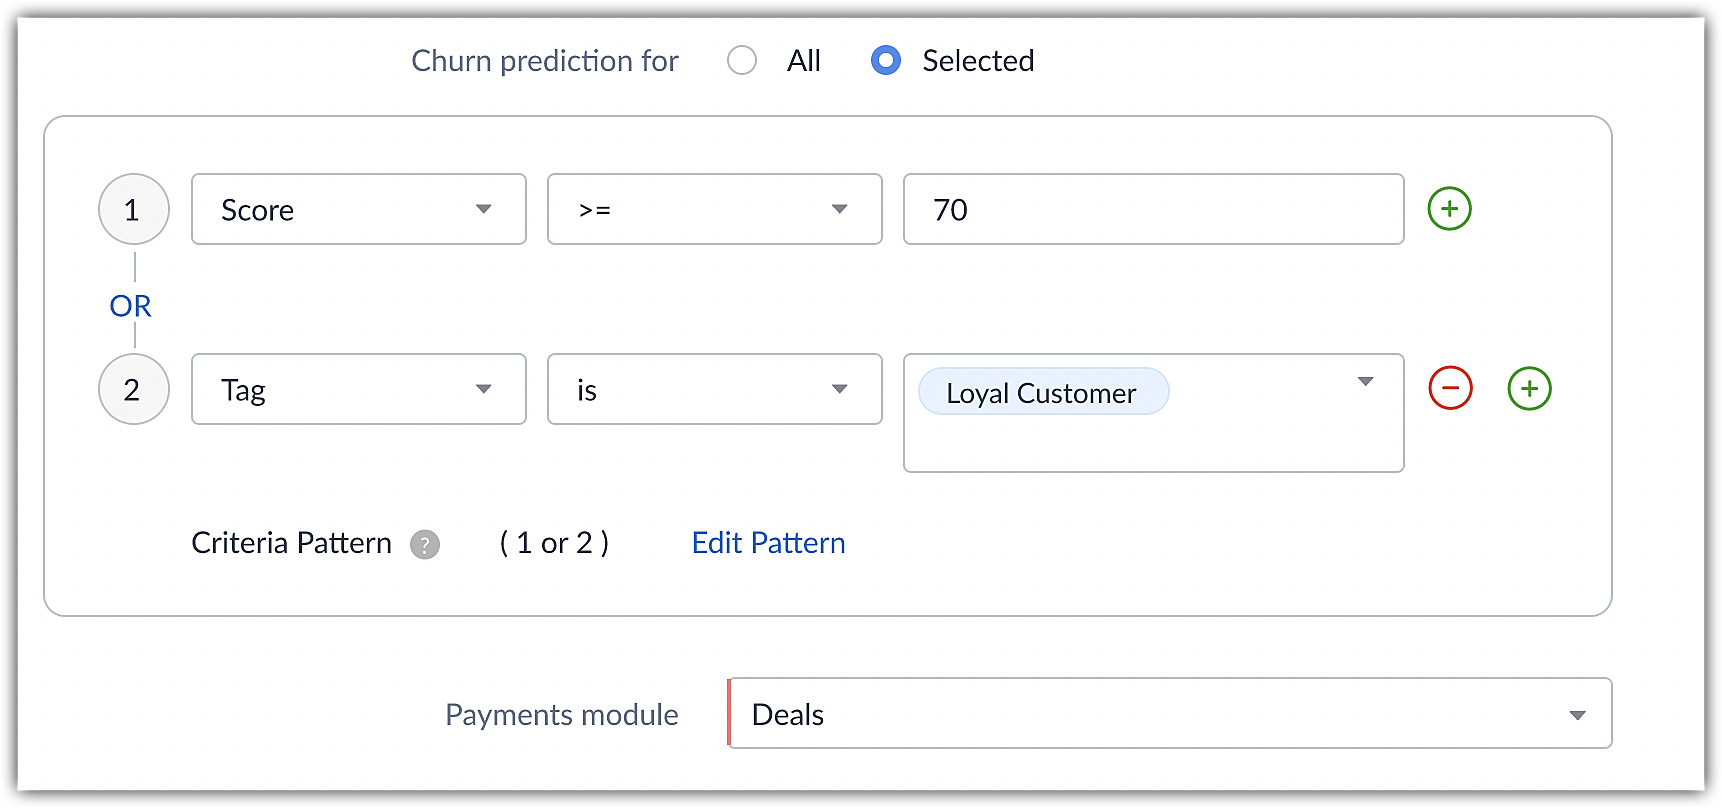Select the All radio button
The height and width of the screenshot is (808, 1722).
click(x=742, y=61)
